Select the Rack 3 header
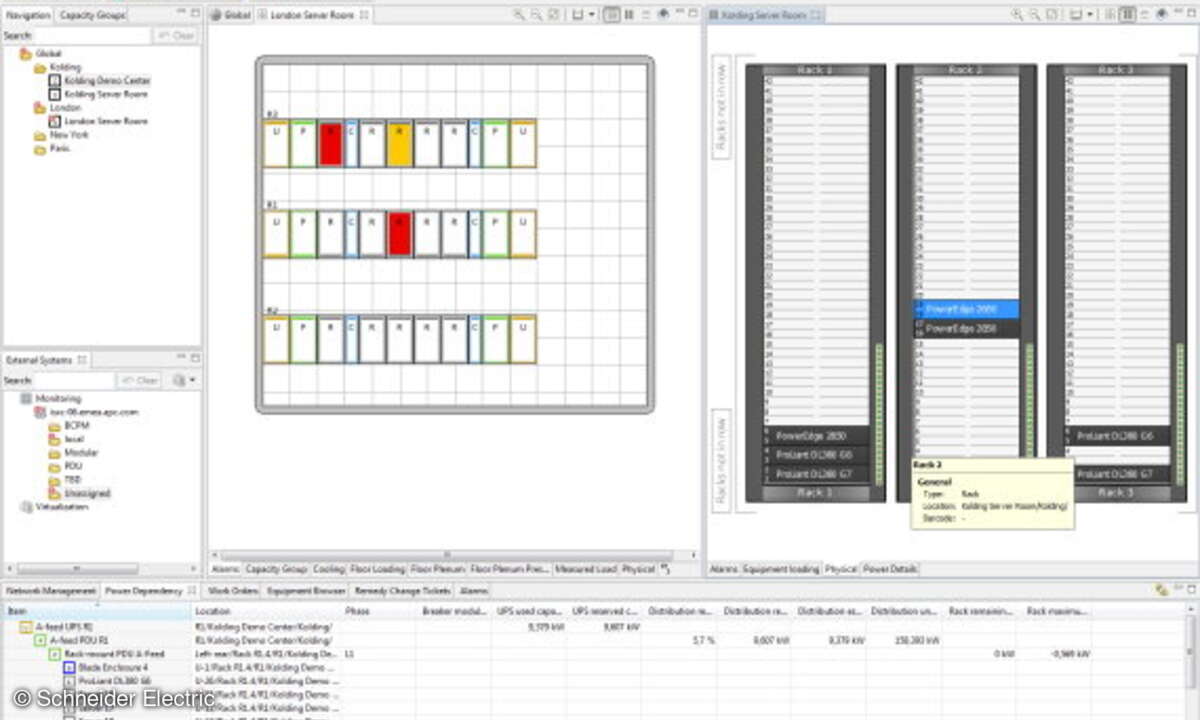1200x720 pixels. point(1116,70)
